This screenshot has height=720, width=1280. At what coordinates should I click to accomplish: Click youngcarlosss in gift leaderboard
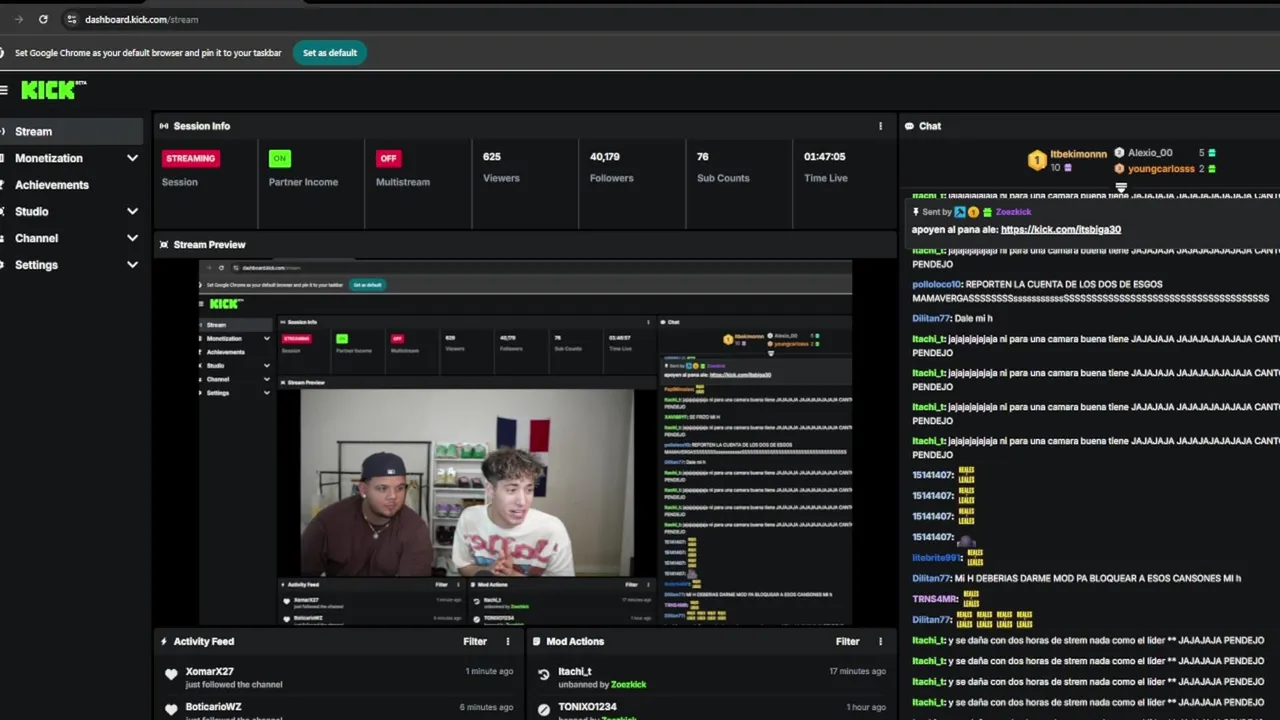1161,169
